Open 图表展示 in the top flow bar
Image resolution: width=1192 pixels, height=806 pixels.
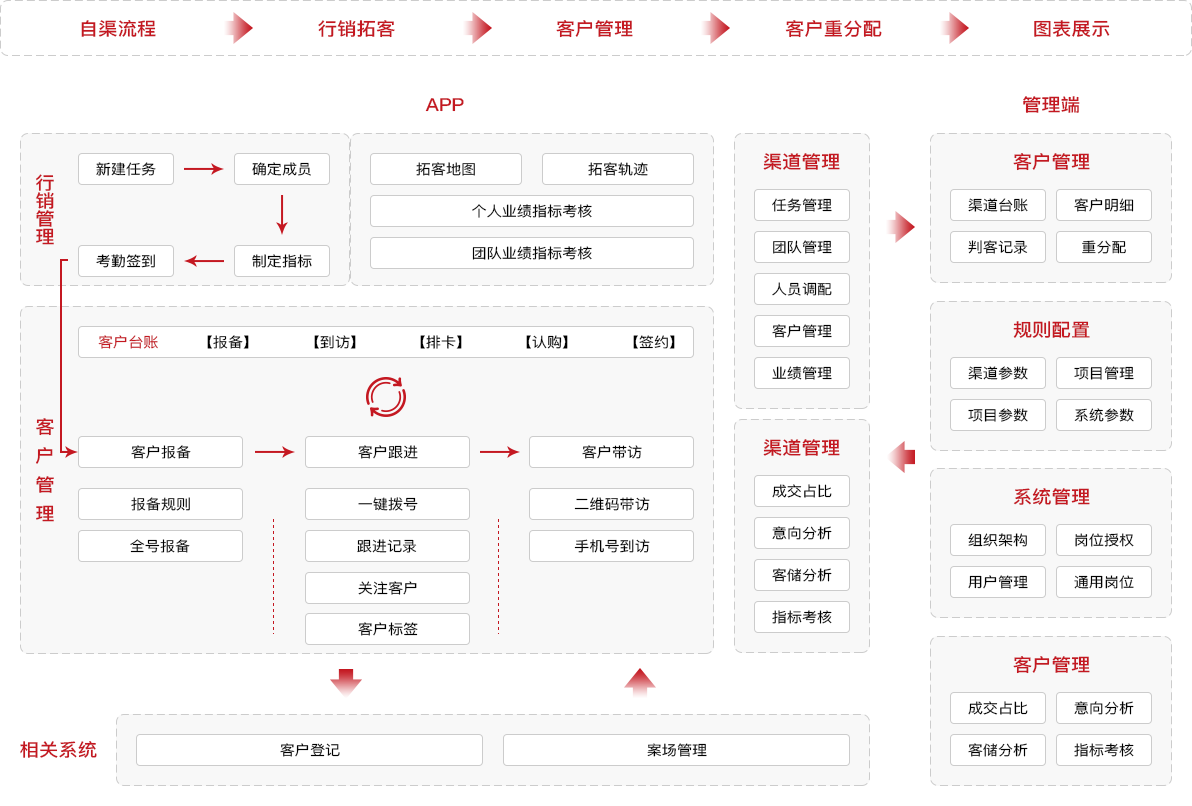pyautogui.click(x=1071, y=29)
